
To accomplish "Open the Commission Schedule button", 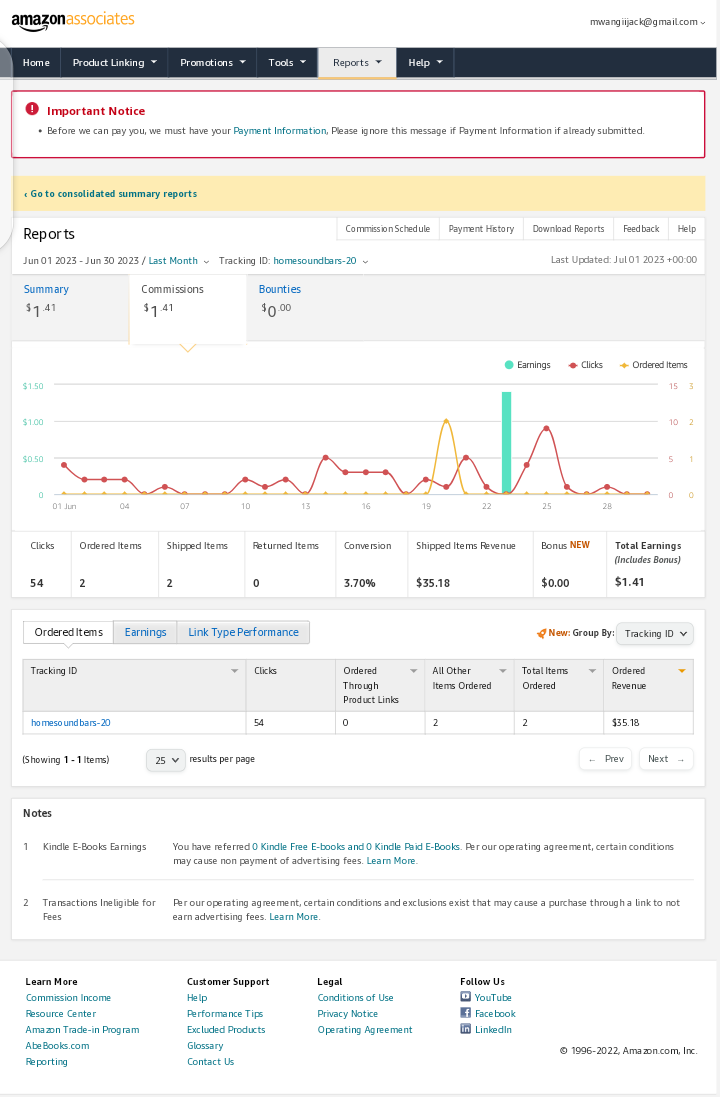I will (x=388, y=229).
